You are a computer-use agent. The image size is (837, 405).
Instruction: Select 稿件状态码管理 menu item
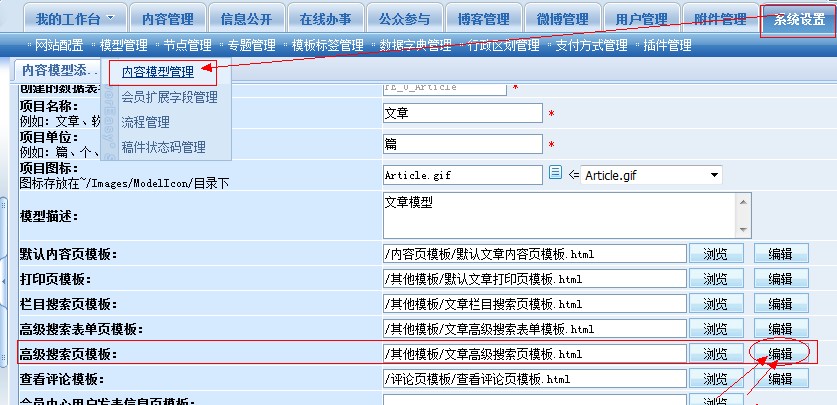click(x=163, y=147)
